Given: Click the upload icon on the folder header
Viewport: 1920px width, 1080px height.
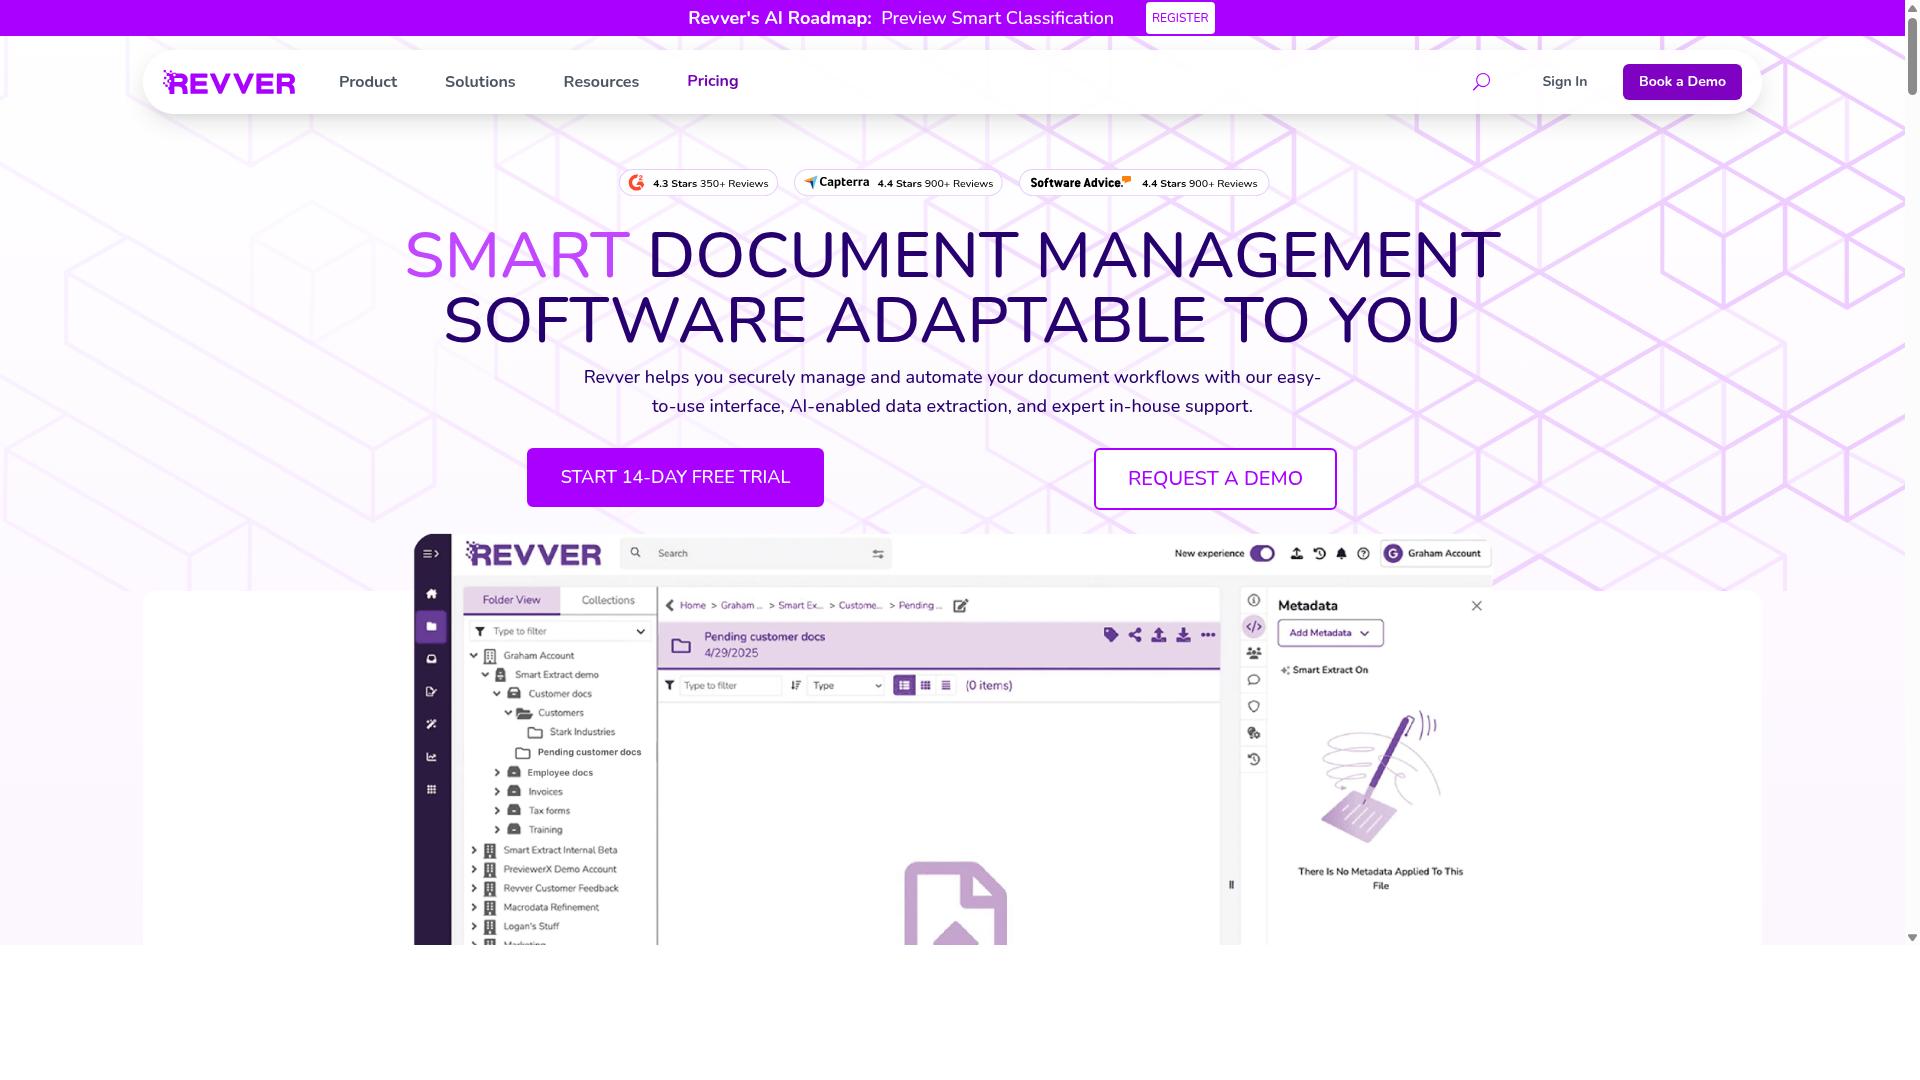Looking at the screenshot, I should pos(1159,635).
